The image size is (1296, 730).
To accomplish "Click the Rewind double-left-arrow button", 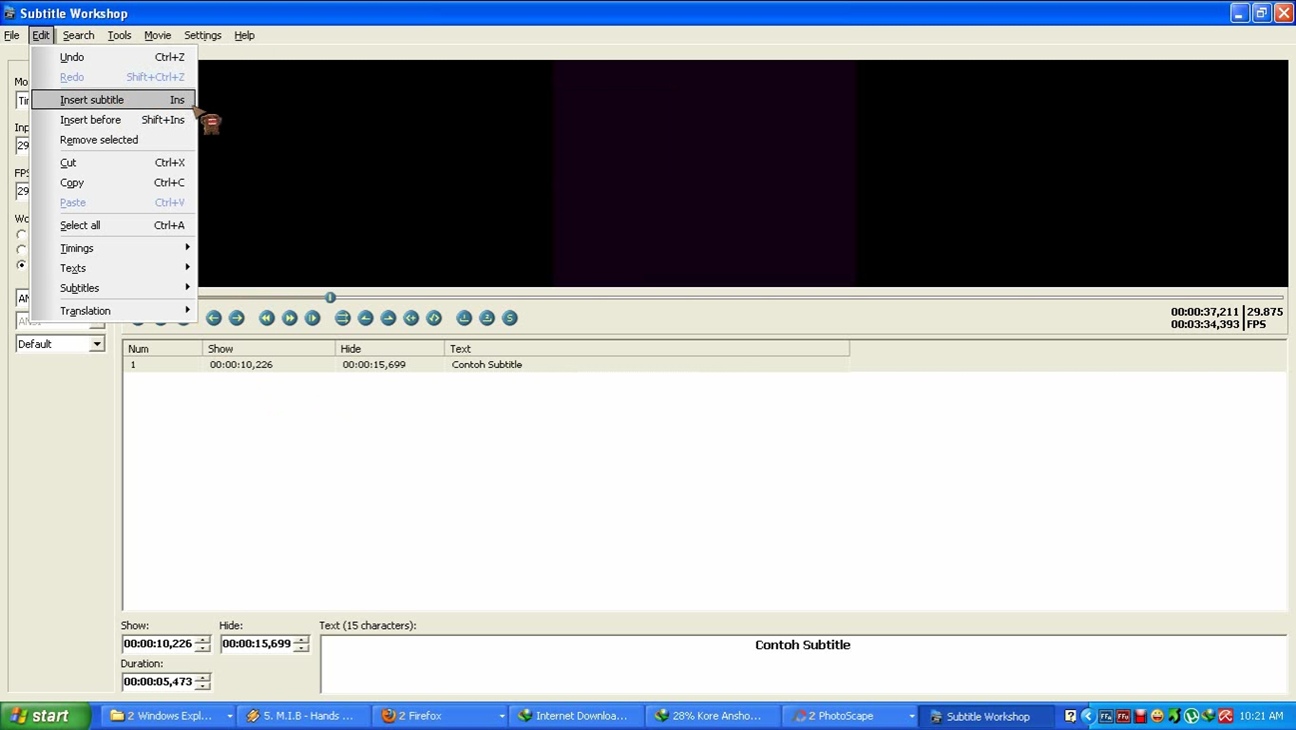I will click(267, 318).
